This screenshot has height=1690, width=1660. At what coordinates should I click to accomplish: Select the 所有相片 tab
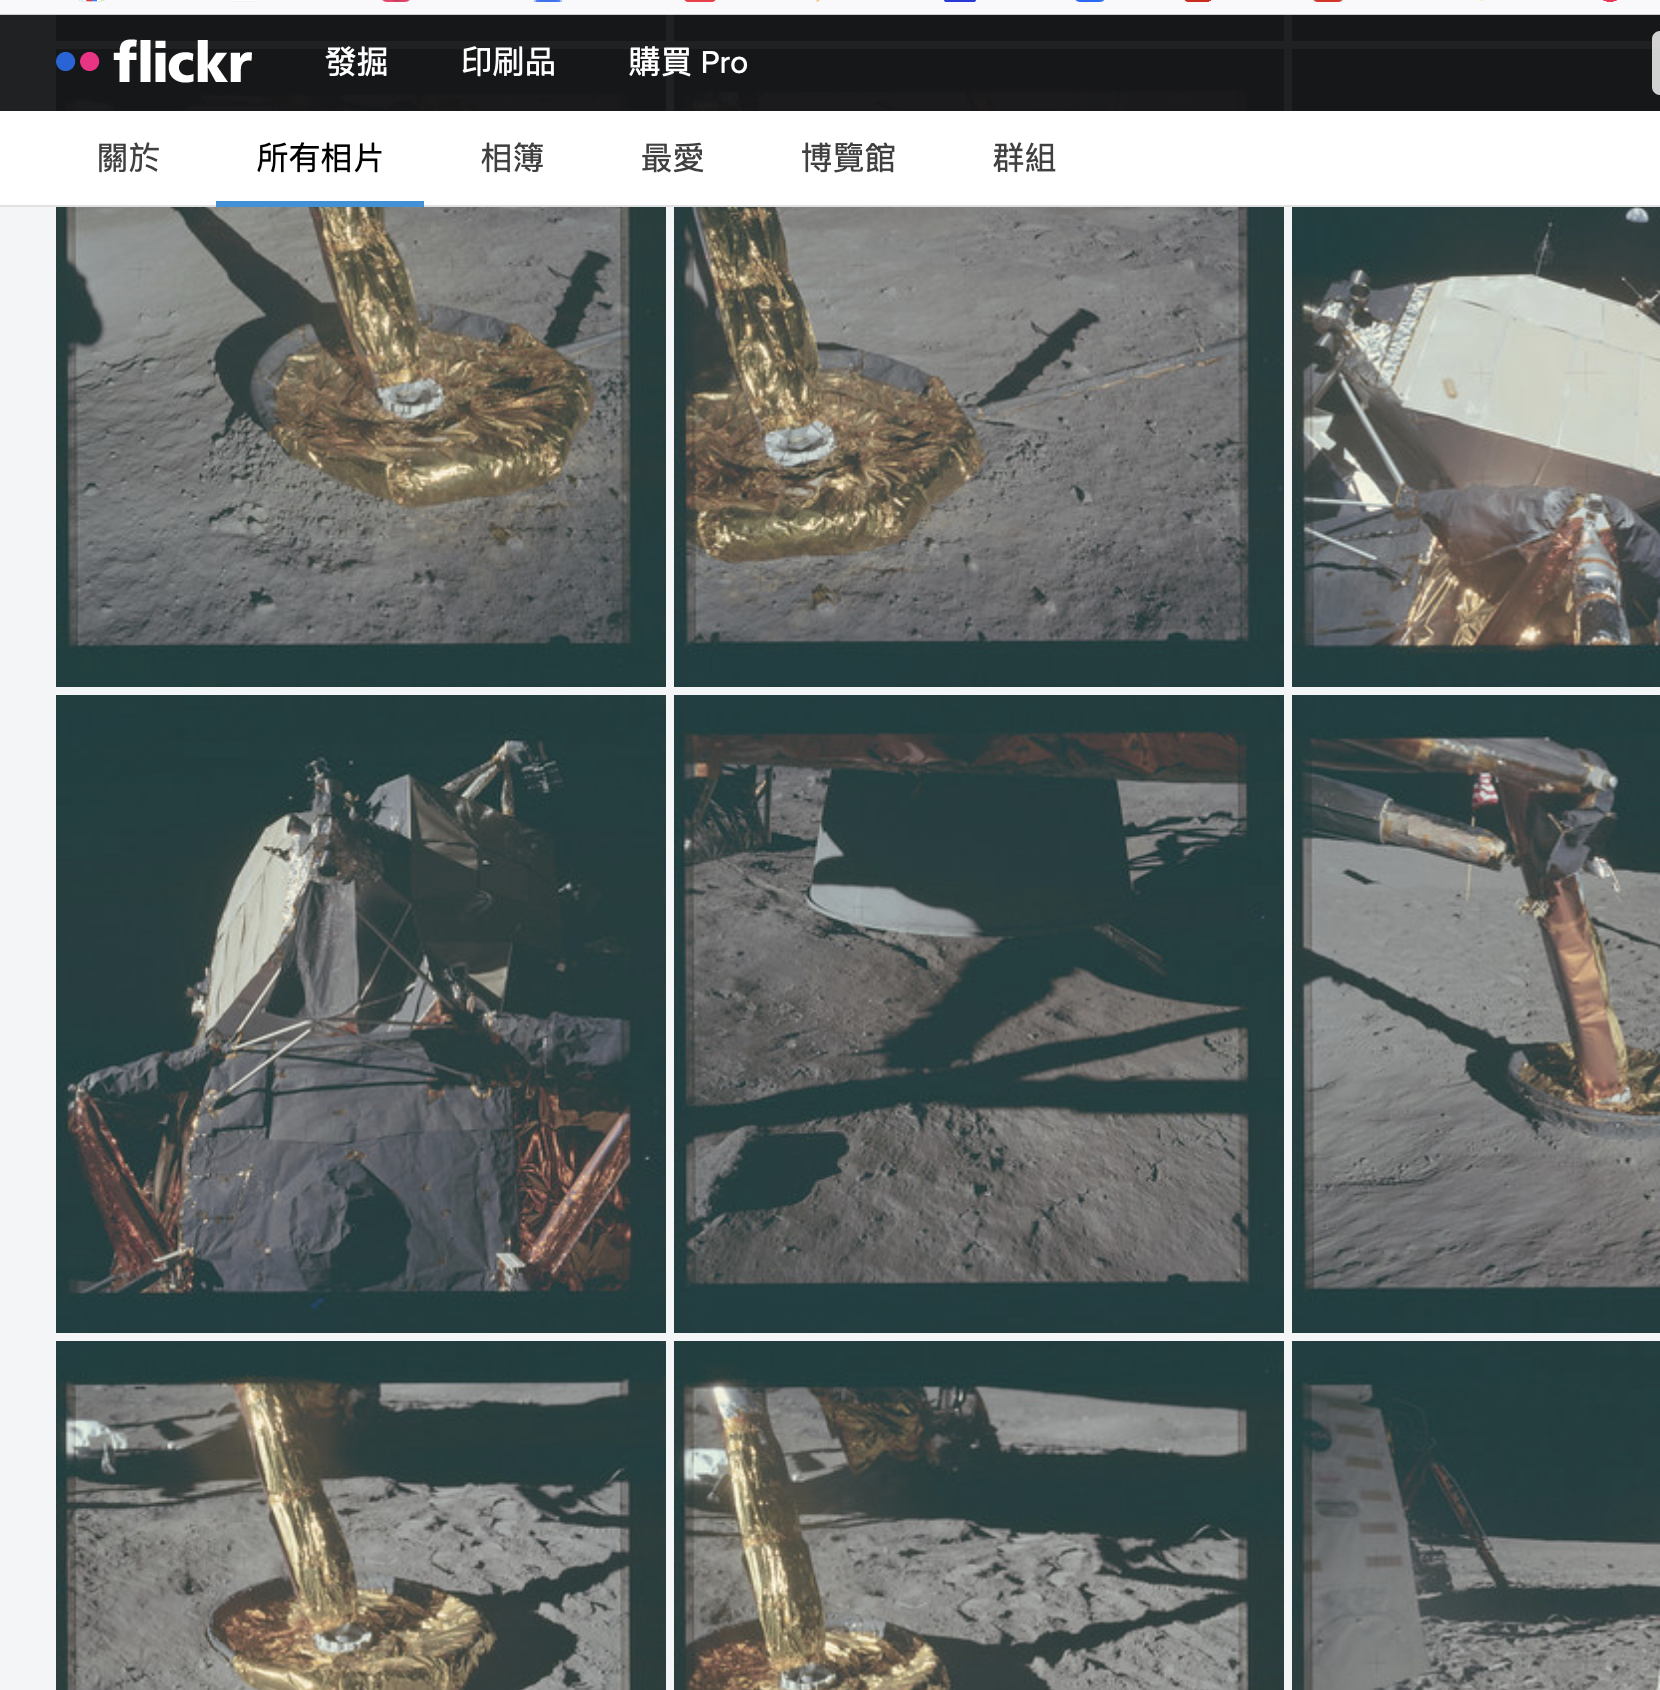point(320,158)
